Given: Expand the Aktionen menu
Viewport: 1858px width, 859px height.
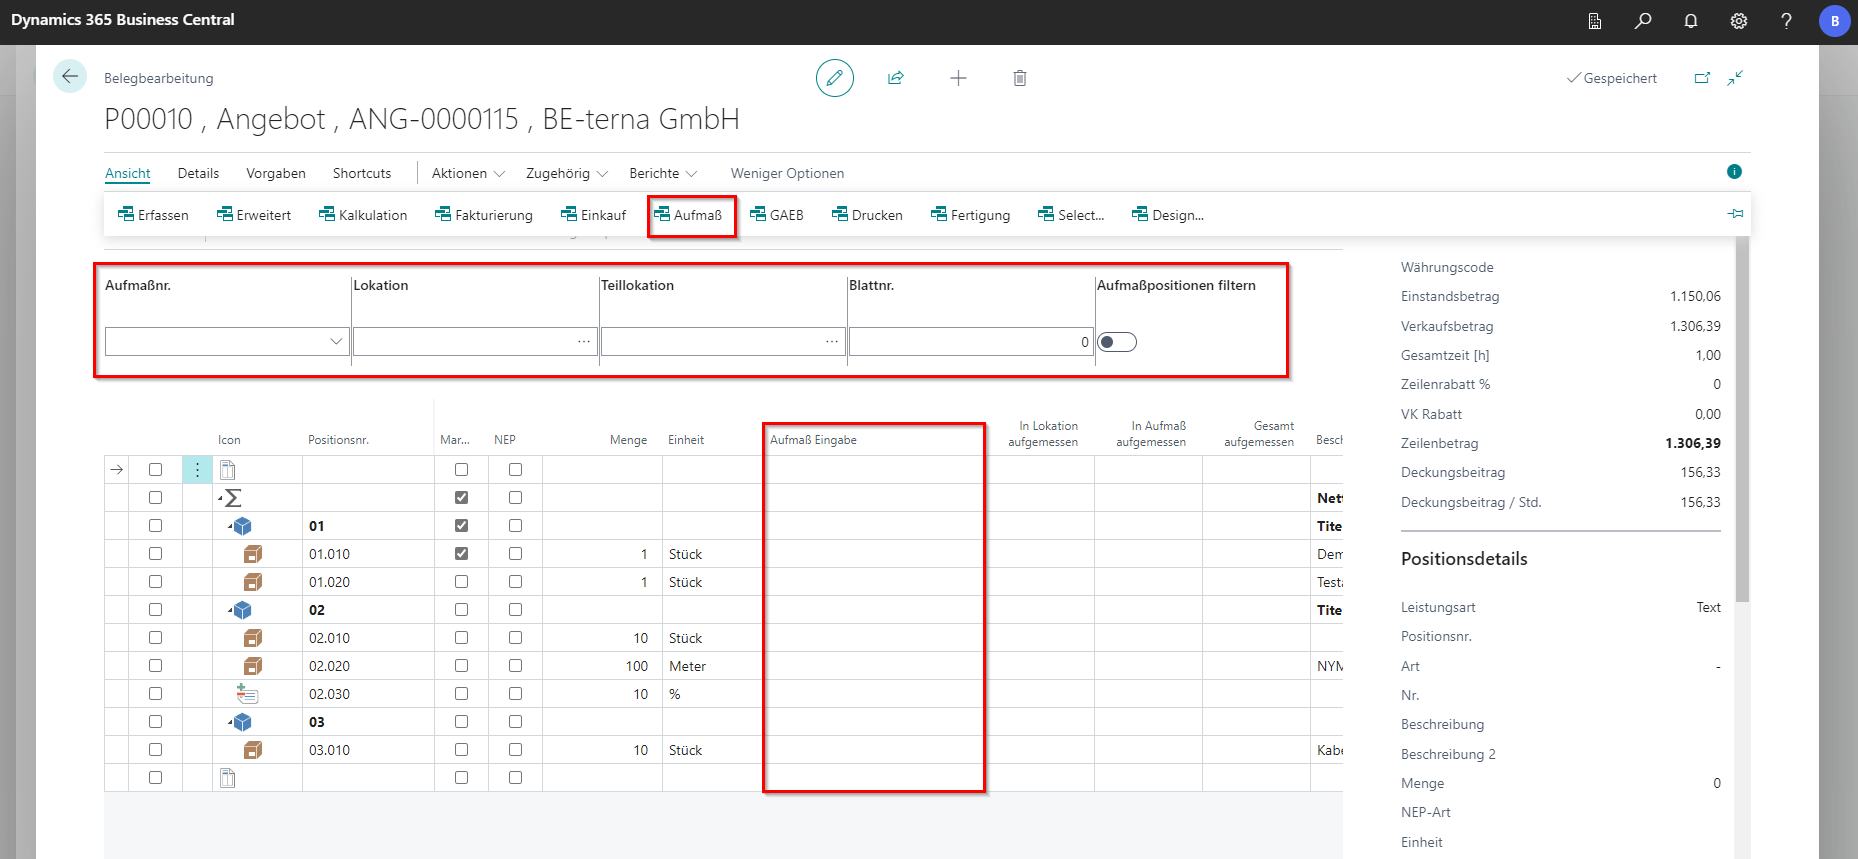Looking at the screenshot, I should coord(468,173).
